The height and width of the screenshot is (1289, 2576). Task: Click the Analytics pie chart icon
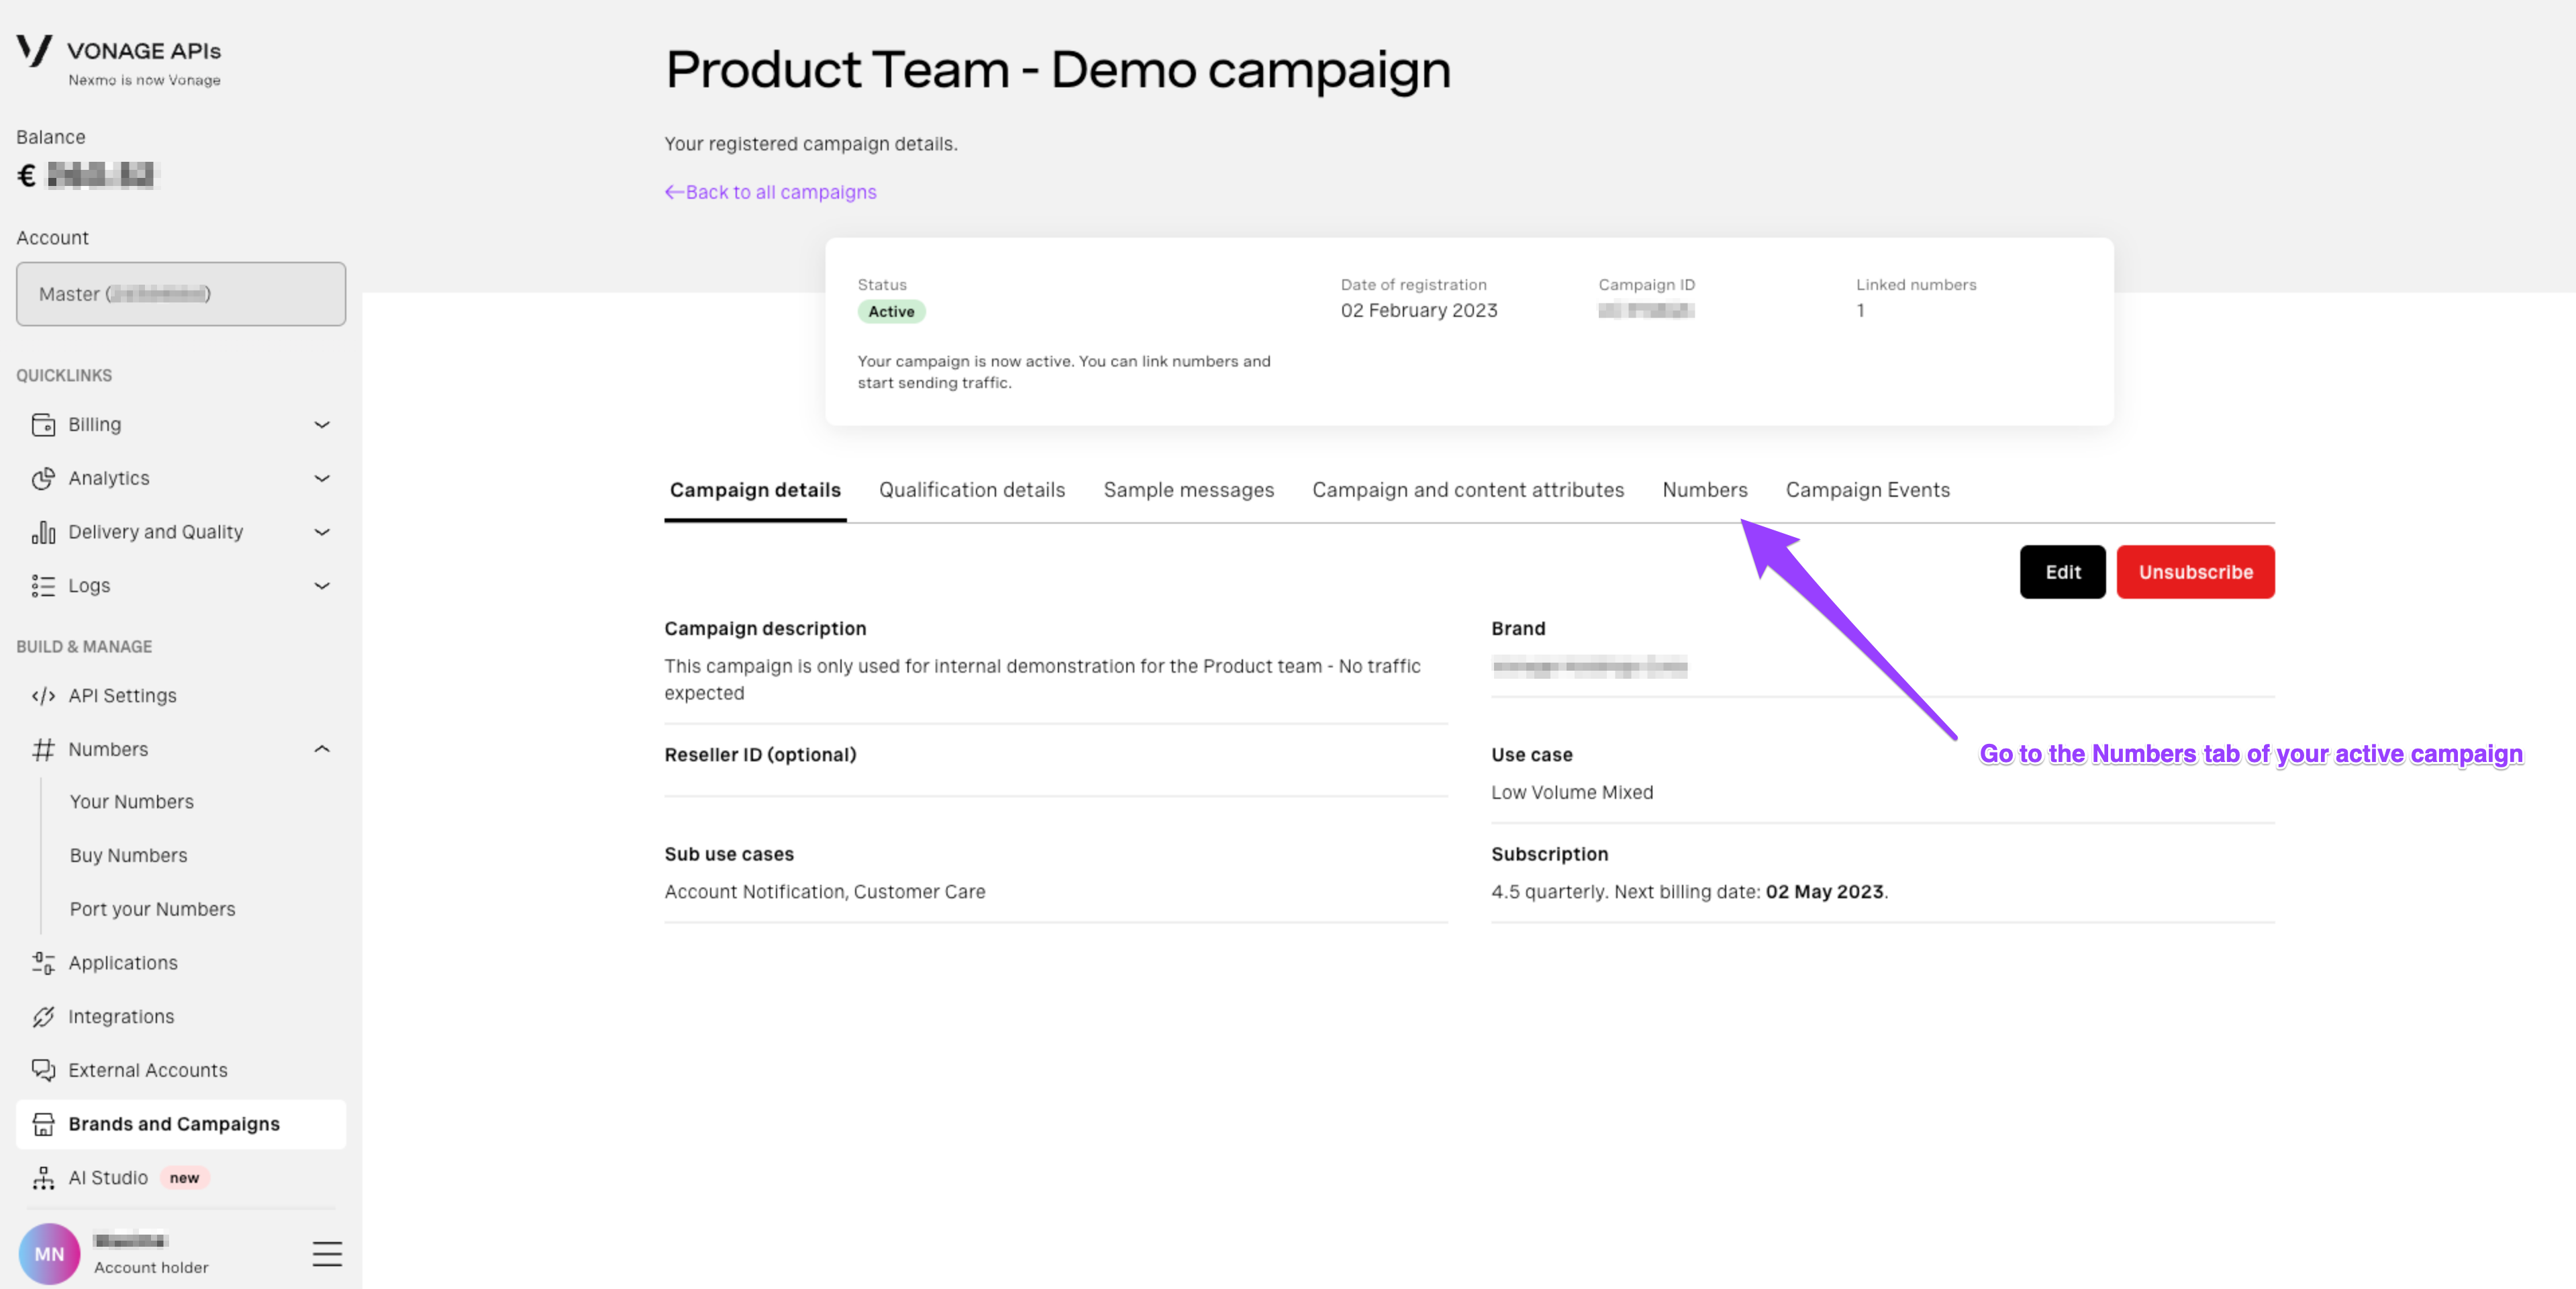point(43,479)
